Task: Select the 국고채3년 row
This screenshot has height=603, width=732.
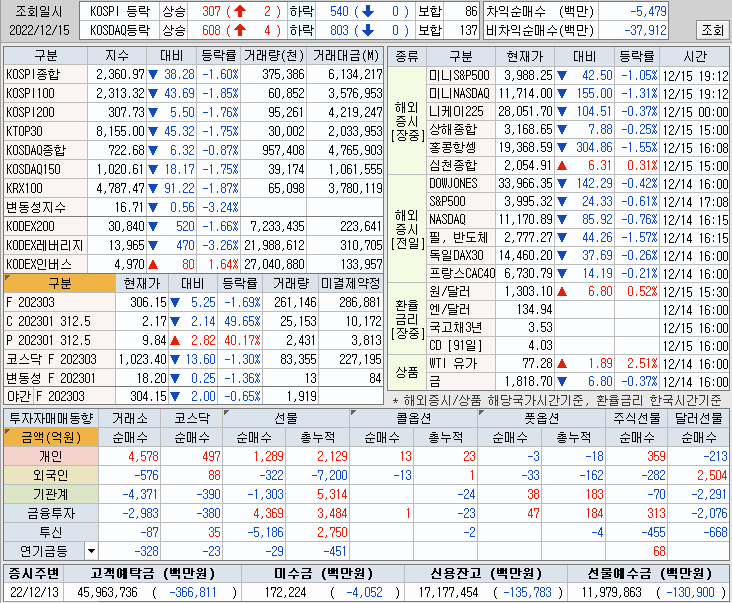Action: pos(578,328)
